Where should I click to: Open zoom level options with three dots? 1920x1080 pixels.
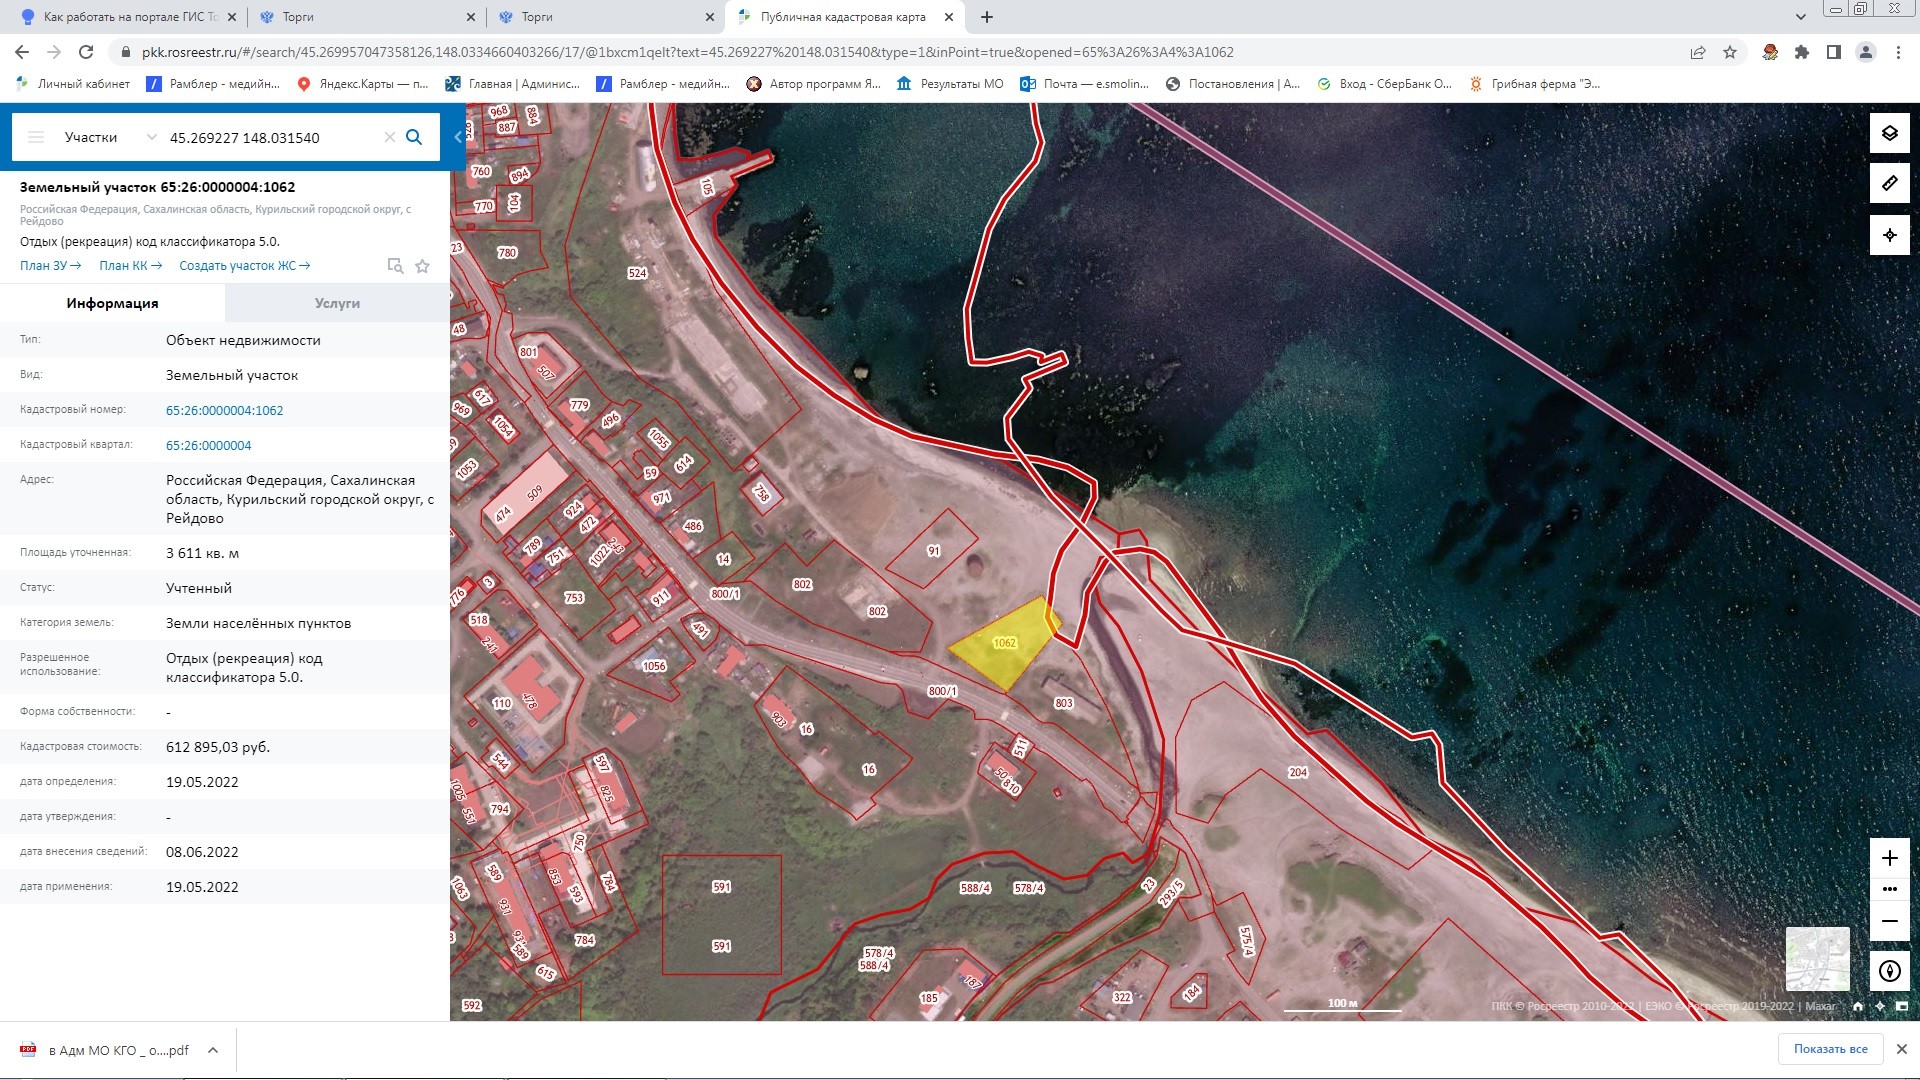tap(1889, 889)
